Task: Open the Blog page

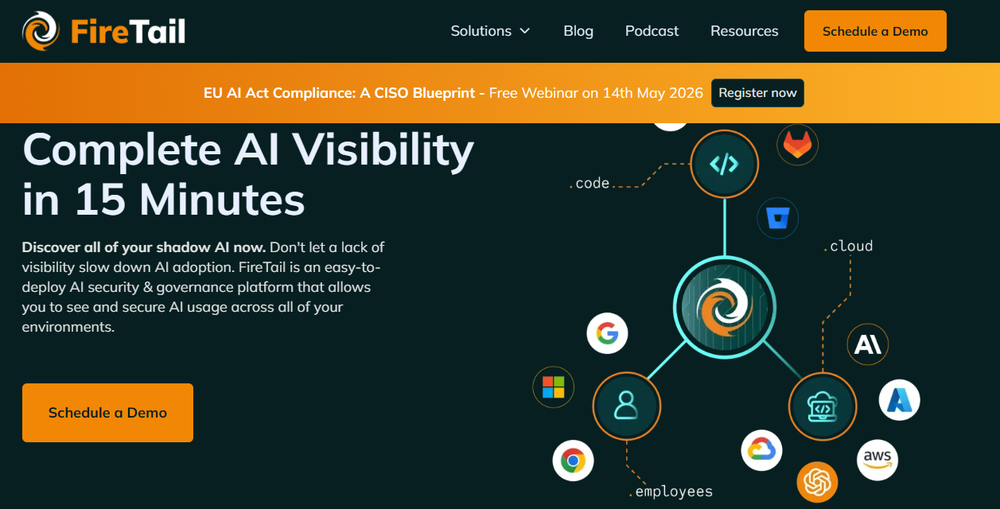Action: pos(578,31)
